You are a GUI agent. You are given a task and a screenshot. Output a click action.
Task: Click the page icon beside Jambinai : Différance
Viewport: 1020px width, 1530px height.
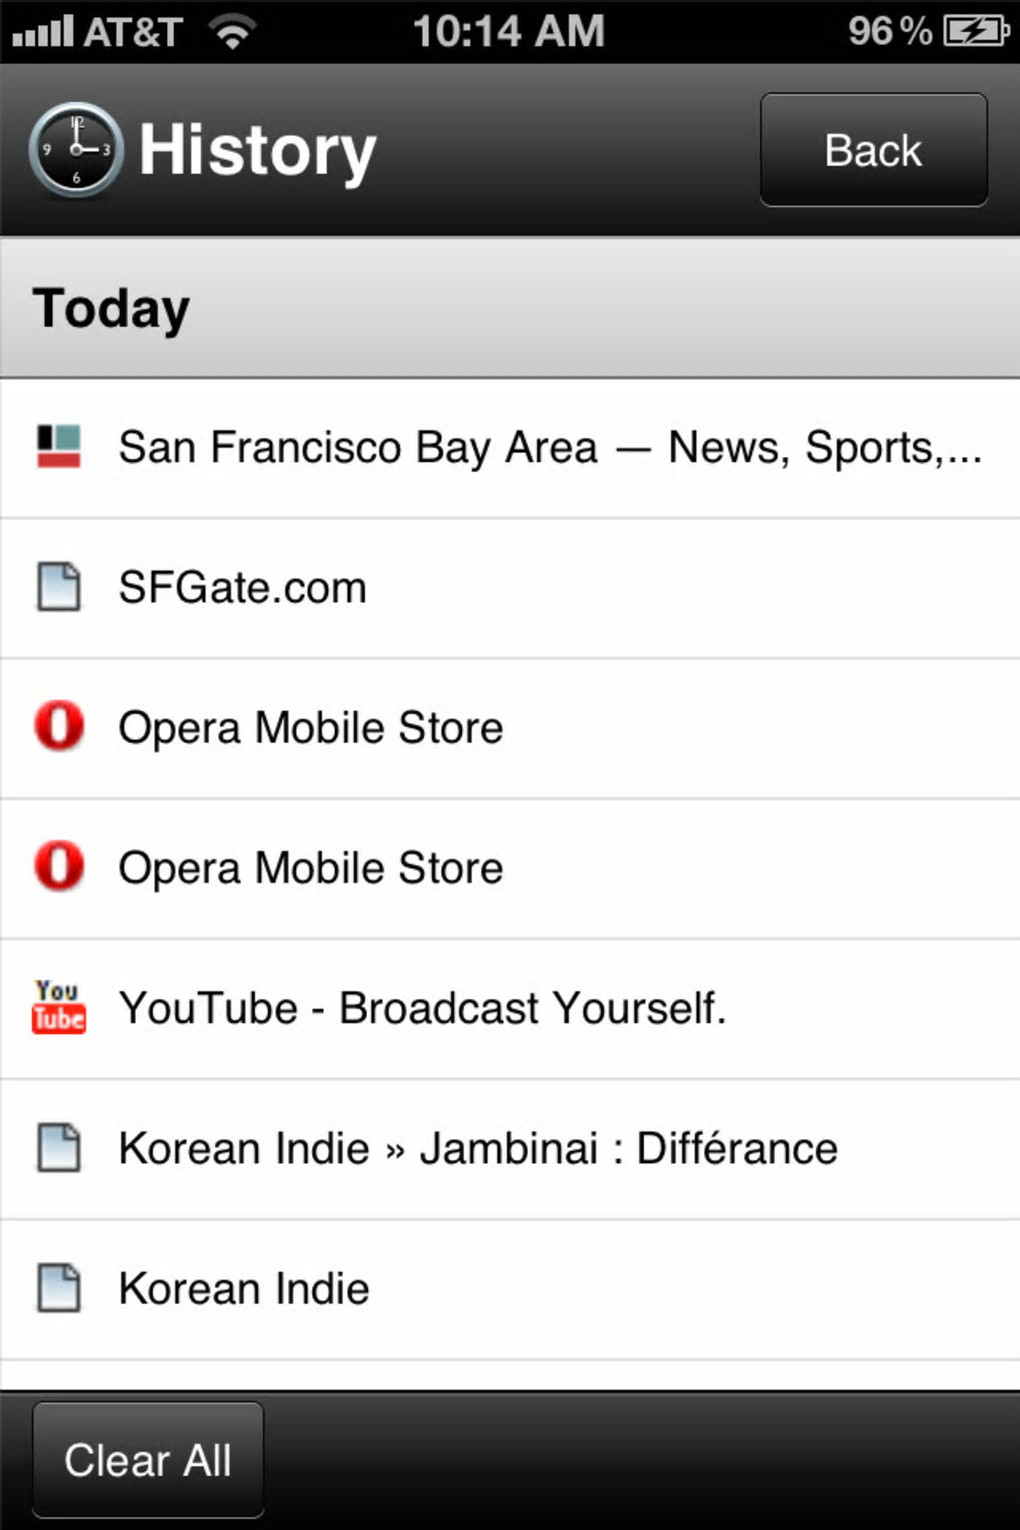point(59,1147)
